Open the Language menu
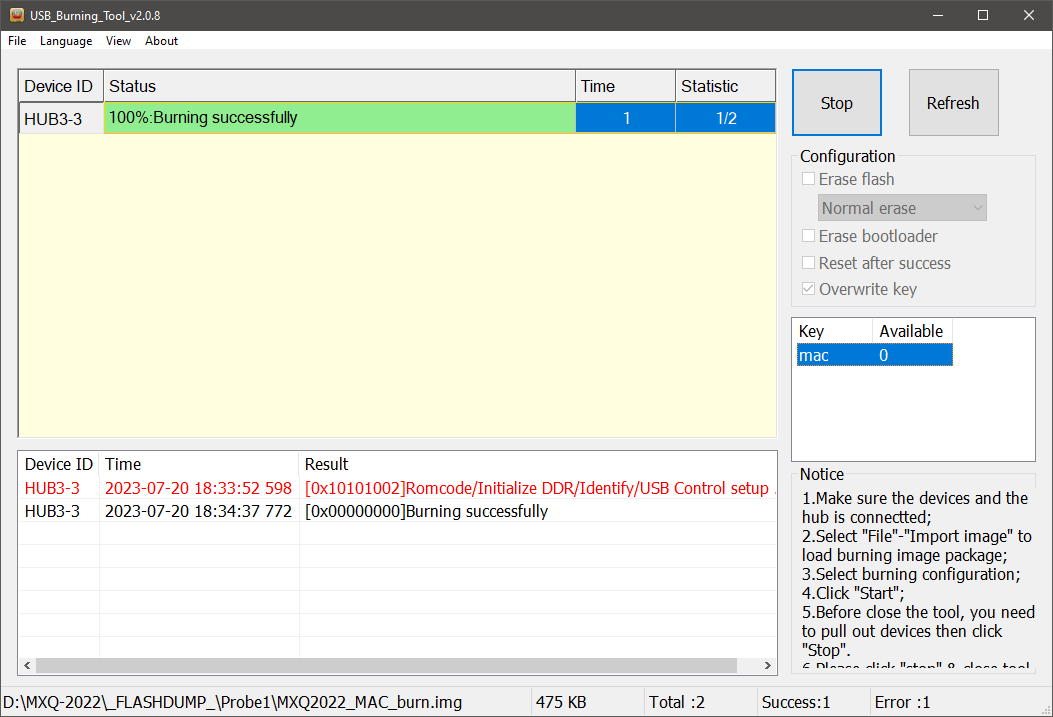This screenshot has width=1053, height=717. [66, 41]
